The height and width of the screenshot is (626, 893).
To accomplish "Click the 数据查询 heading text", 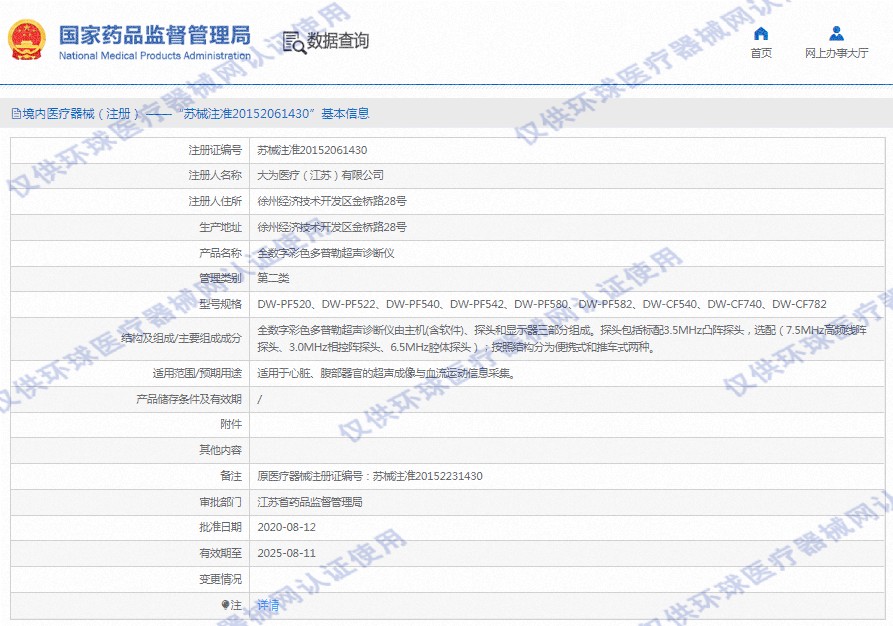I will (x=338, y=40).
